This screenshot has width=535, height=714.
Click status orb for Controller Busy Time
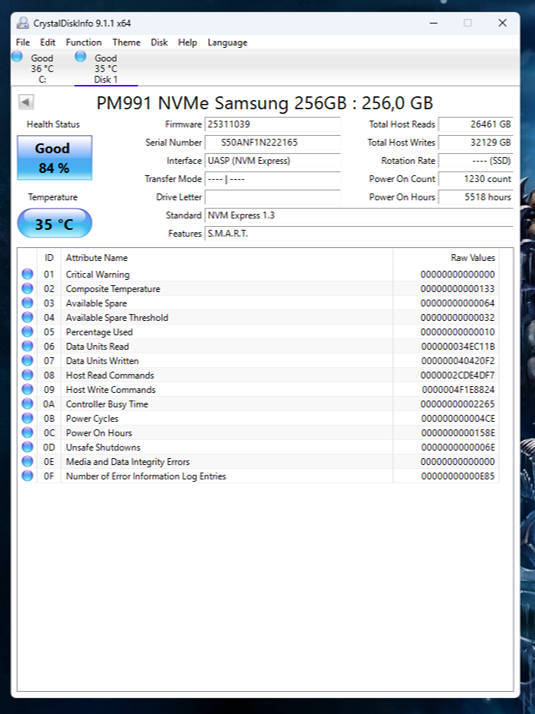(27, 403)
